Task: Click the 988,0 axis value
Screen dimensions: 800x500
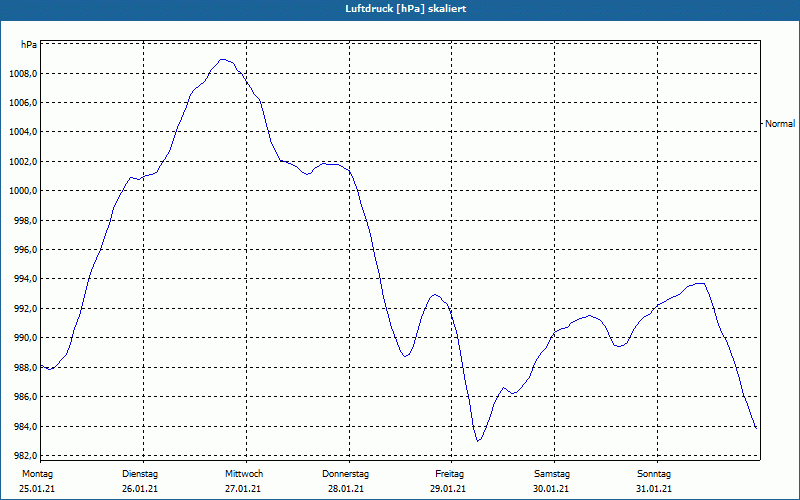Action: coord(25,367)
